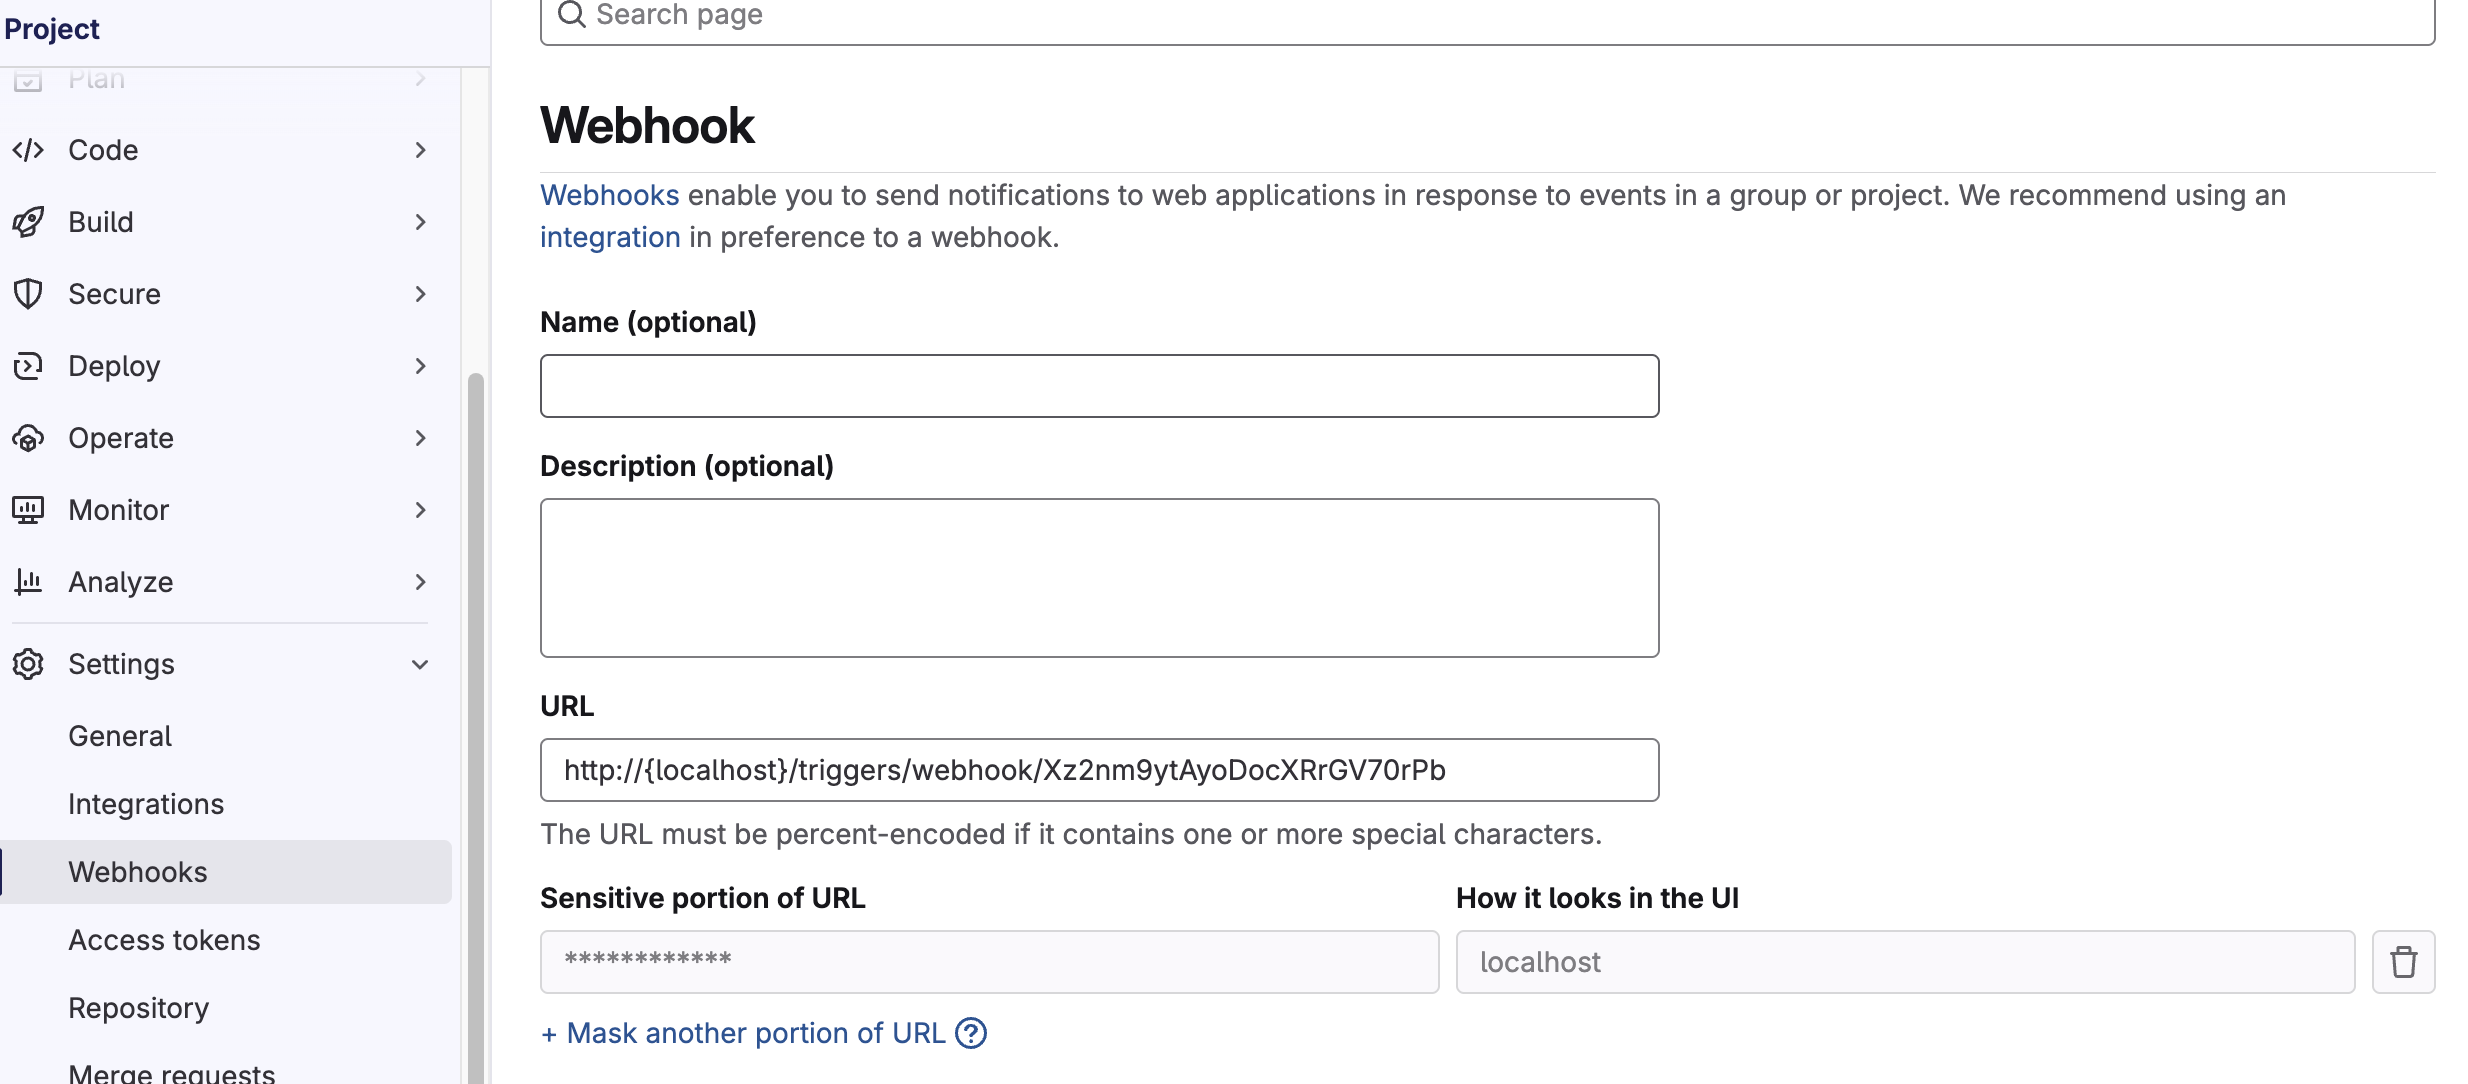Screen dimensions: 2468x1084
Task: Follow the Webhooks documentation link
Action: click(609, 195)
